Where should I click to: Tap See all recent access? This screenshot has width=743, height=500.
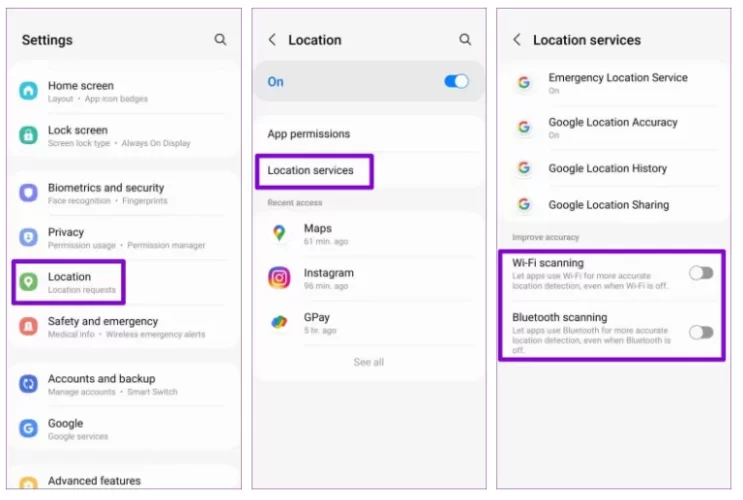[x=368, y=362]
